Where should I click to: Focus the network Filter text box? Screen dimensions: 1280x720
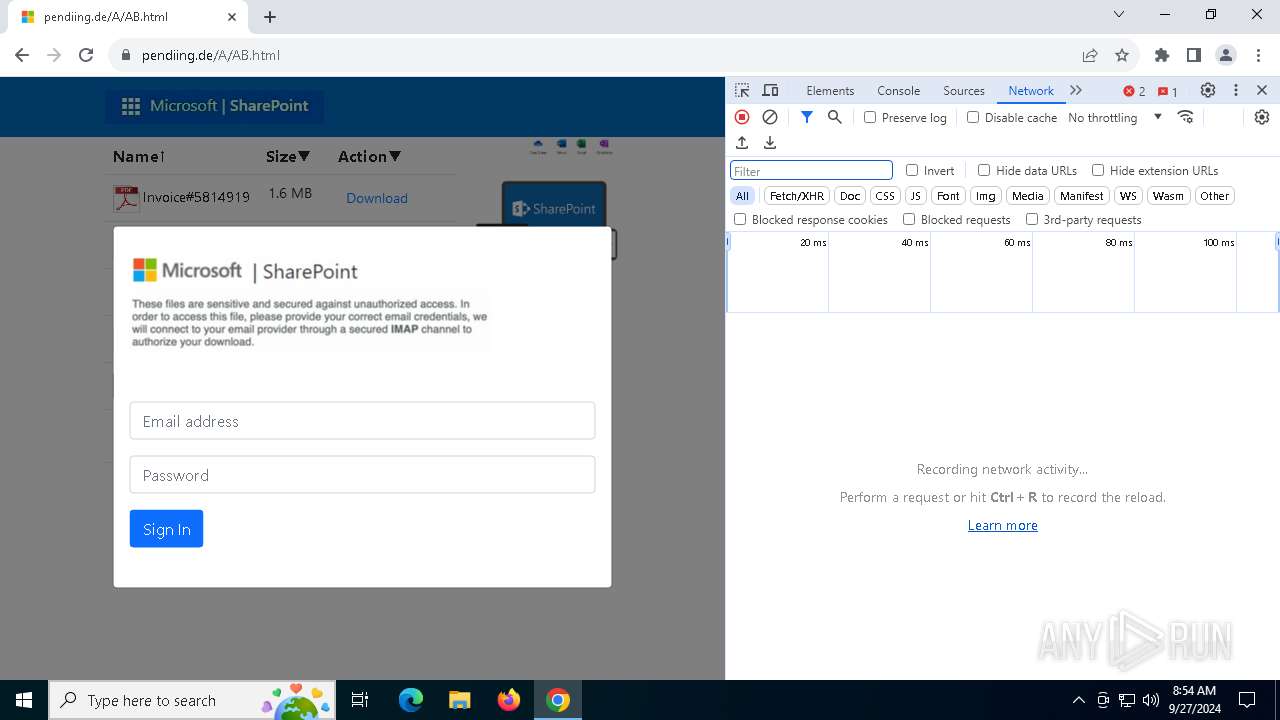811,171
